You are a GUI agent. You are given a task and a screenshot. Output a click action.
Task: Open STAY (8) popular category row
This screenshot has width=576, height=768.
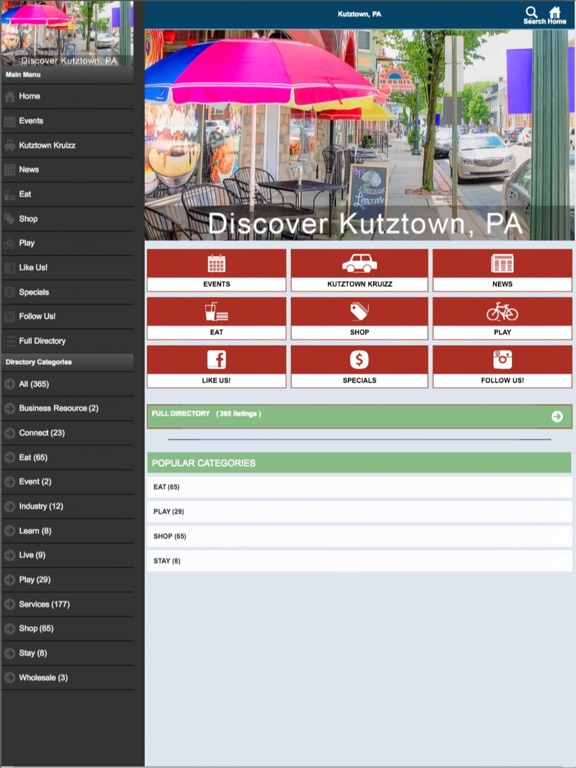click(x=360, y=561)
